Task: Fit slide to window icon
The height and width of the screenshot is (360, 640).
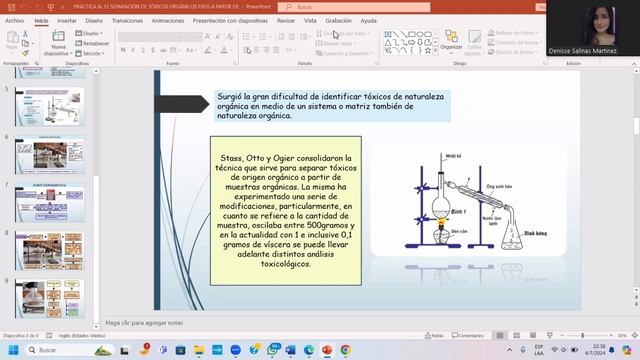Action: 635,336
